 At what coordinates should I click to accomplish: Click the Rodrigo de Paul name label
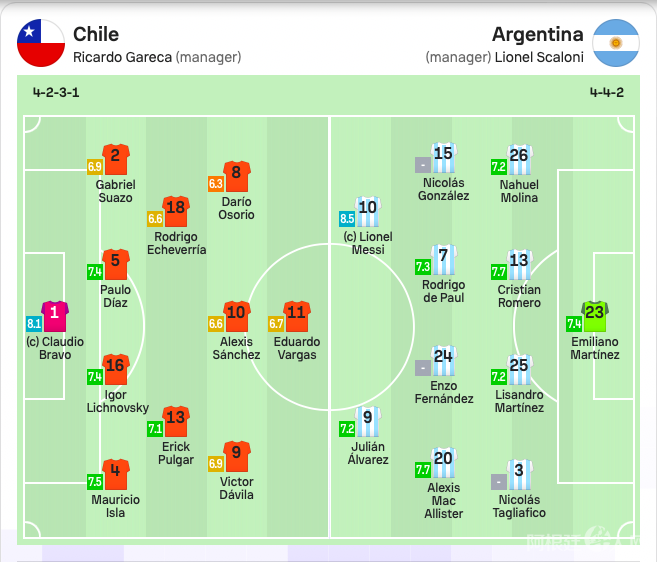[x=443, y=291]
